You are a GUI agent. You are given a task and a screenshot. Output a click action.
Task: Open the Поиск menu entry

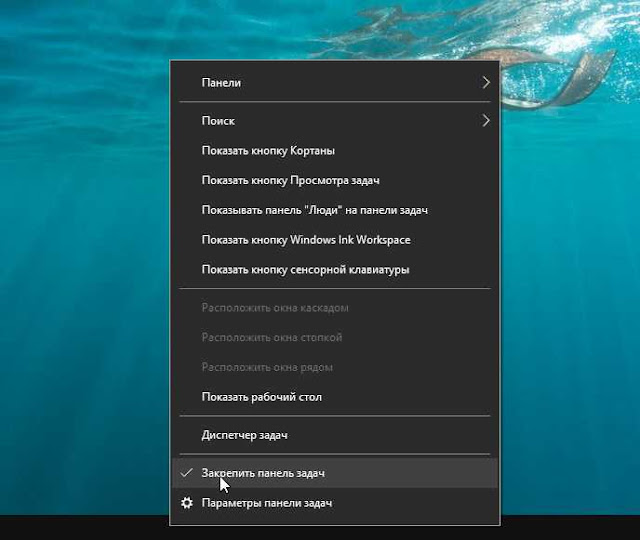point(334,120)
